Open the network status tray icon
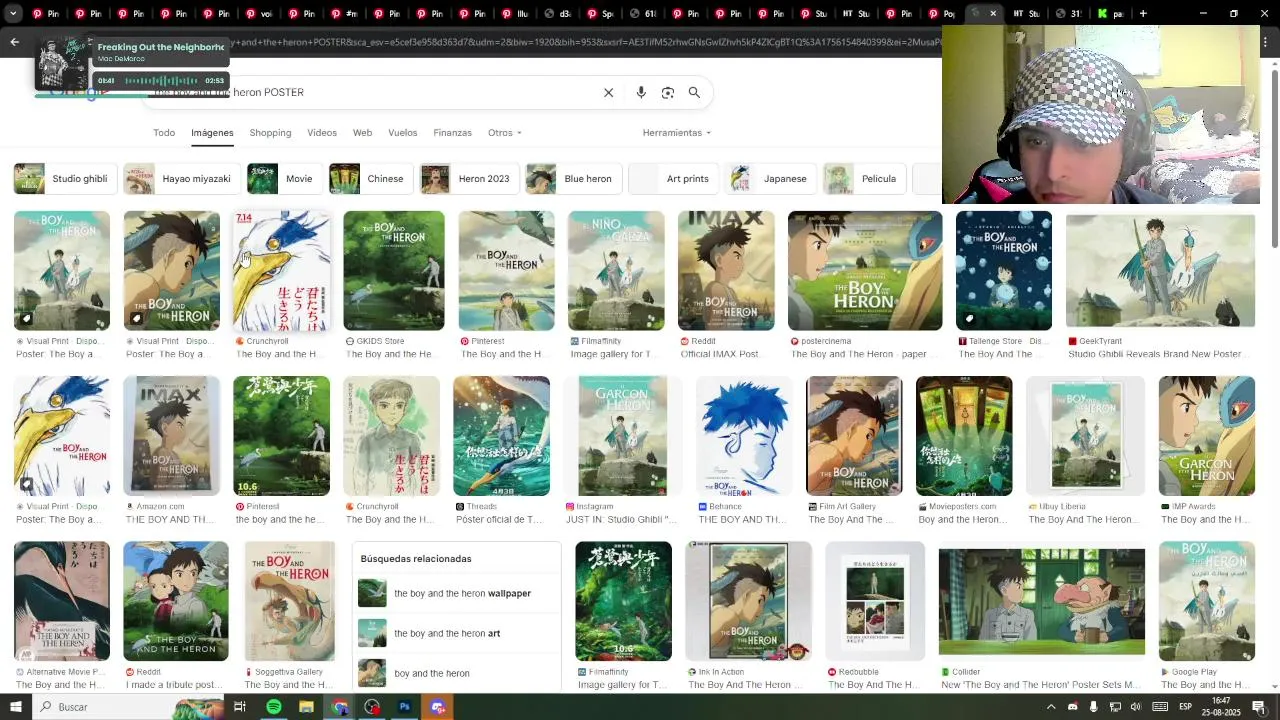Viewport: 1280px width, 720px height. (x=1116, y=707)
